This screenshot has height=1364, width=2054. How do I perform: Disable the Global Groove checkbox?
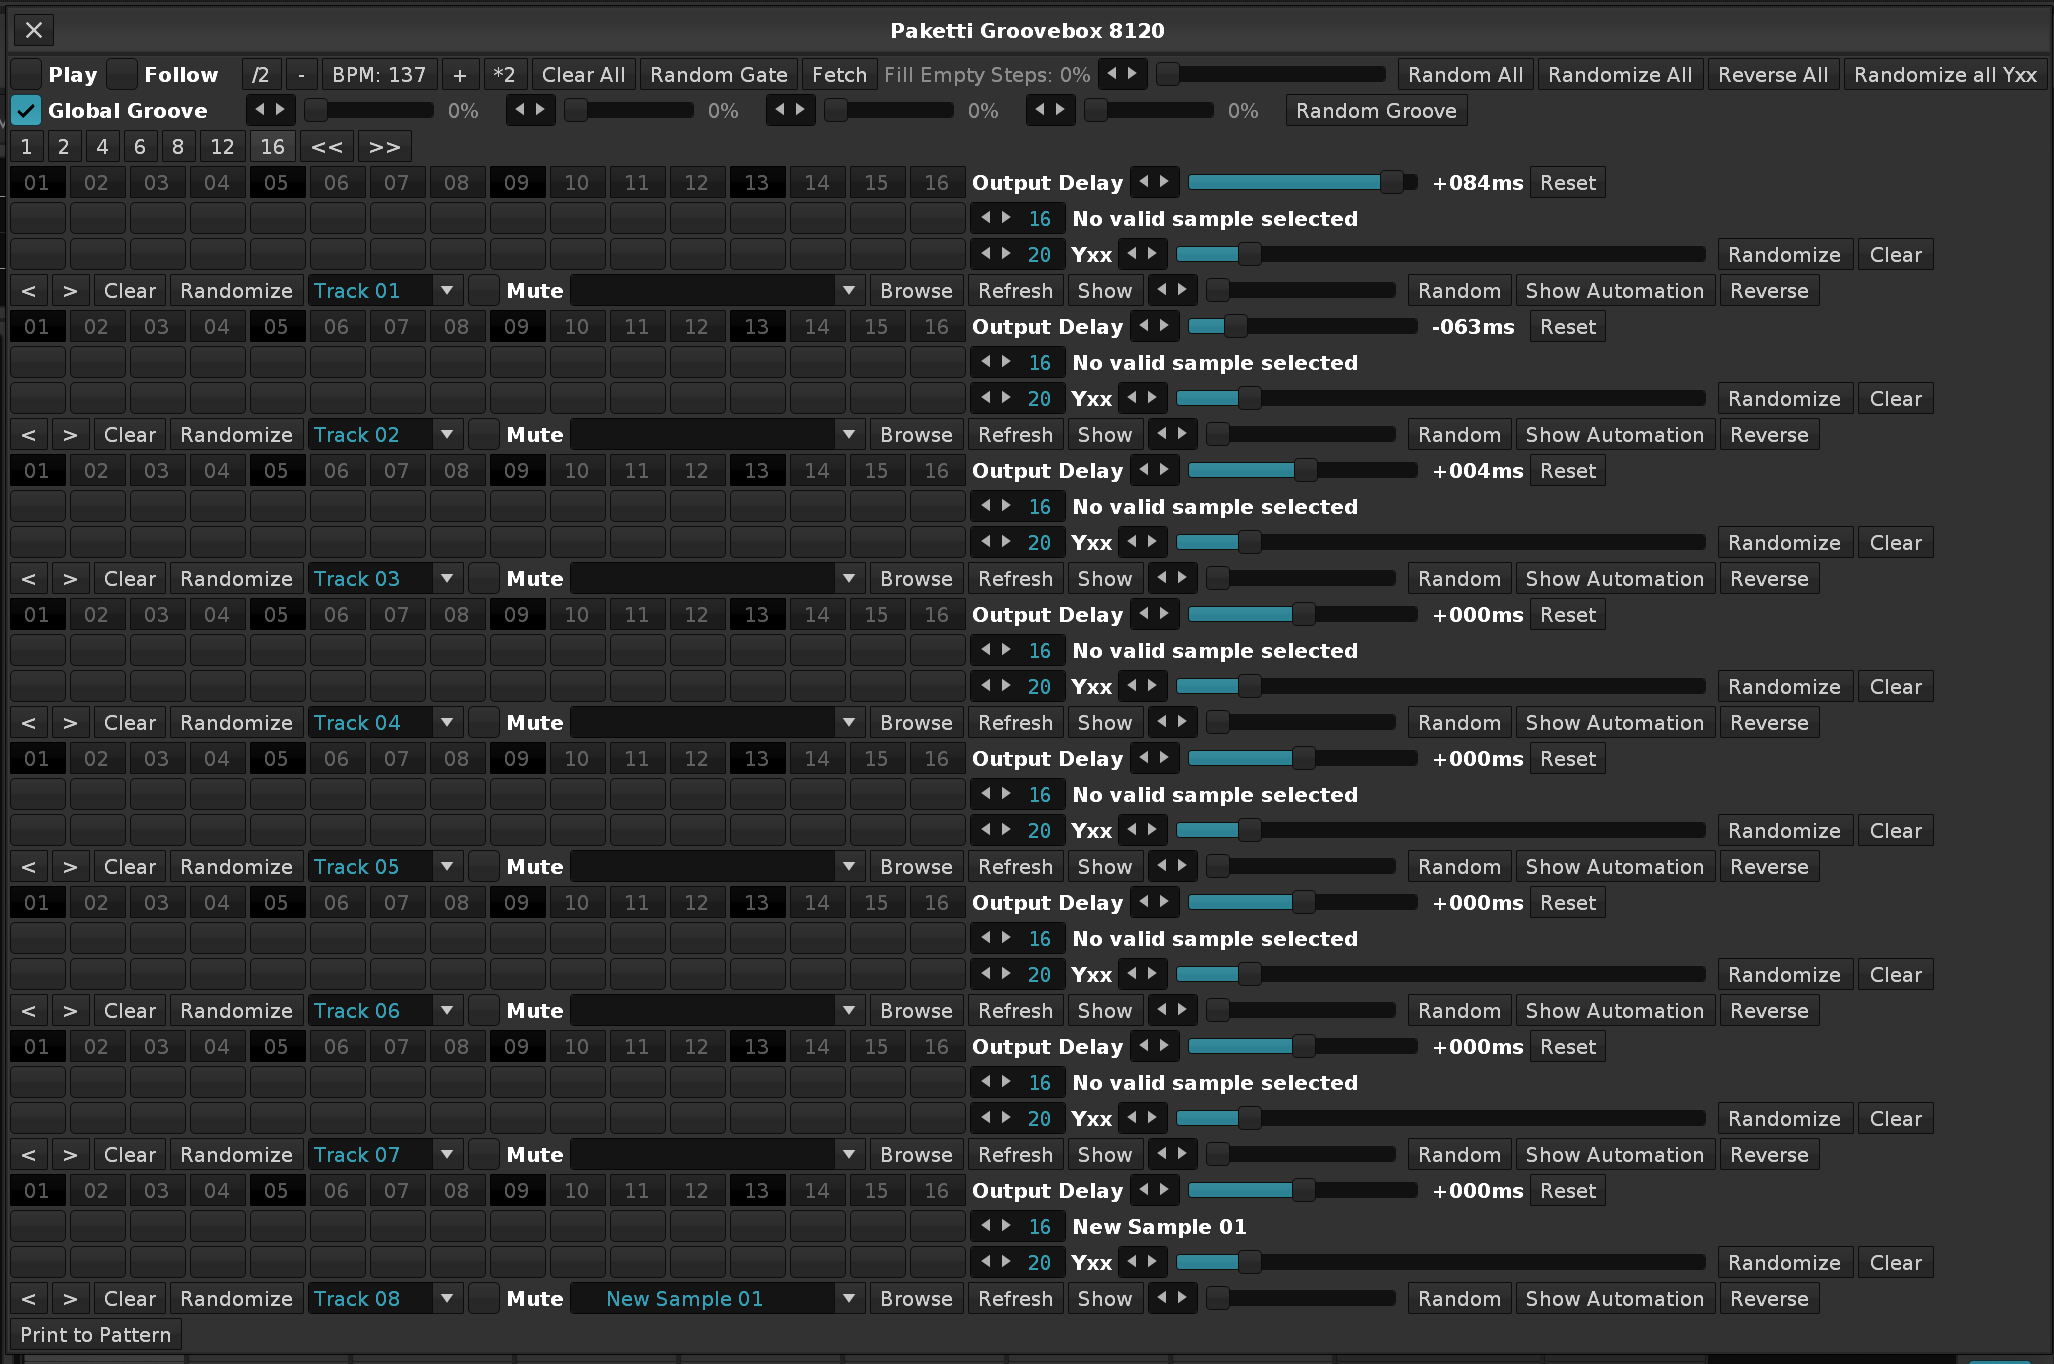26,111
